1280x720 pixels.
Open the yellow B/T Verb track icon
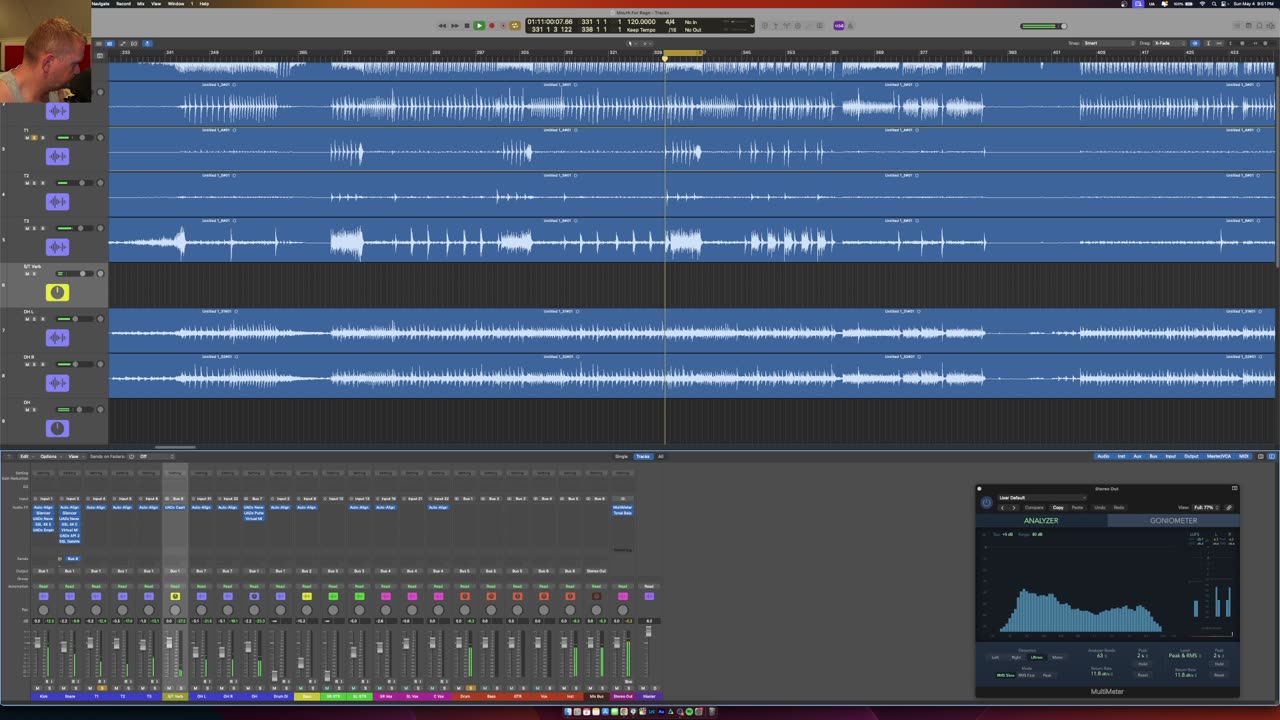point(57,292)
